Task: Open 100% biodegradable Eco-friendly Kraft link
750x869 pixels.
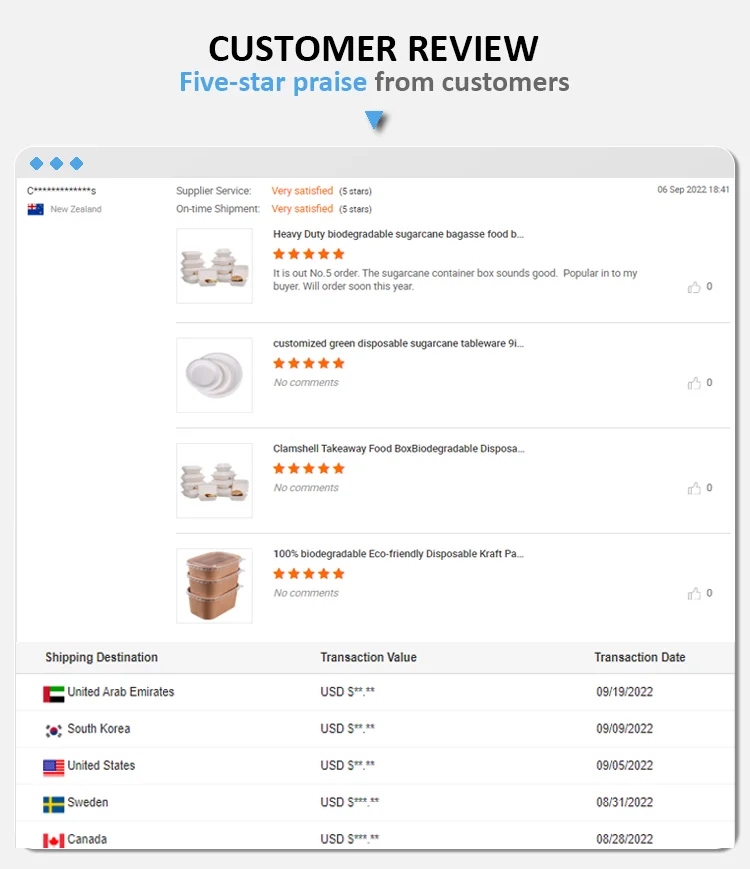Action: pos(398,553)
